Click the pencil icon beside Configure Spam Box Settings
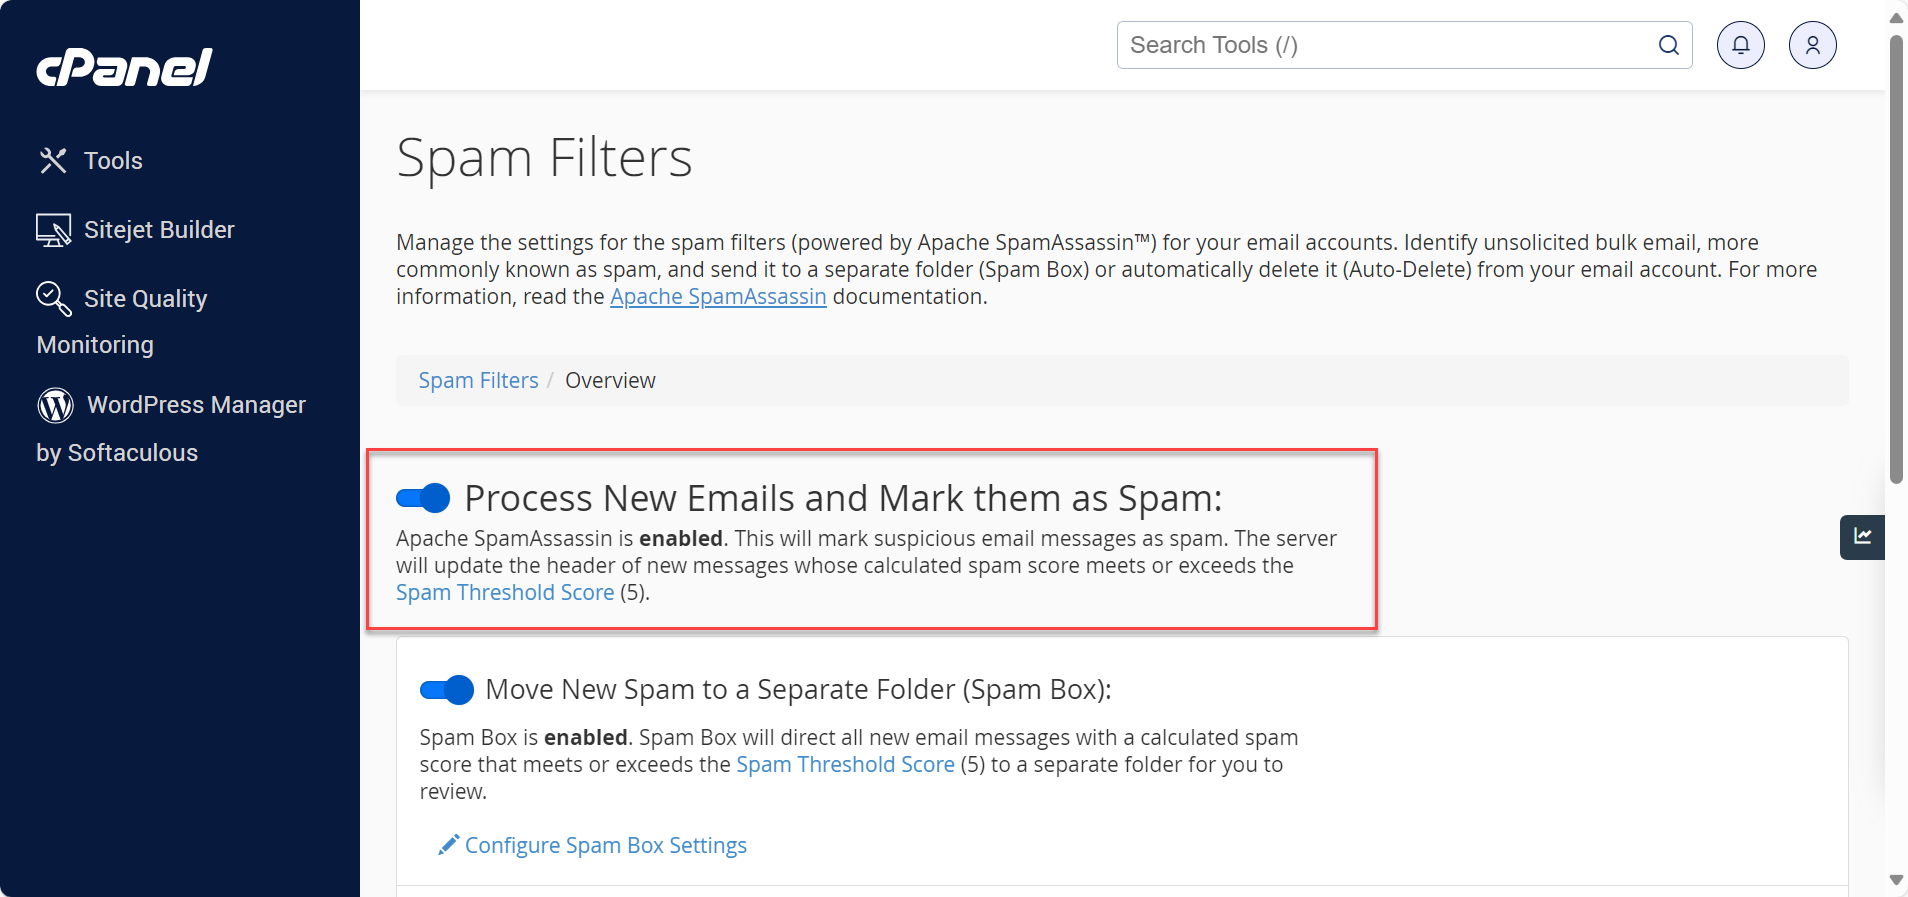The height and width of the screenshot is (897, 1908). (448, 844)
